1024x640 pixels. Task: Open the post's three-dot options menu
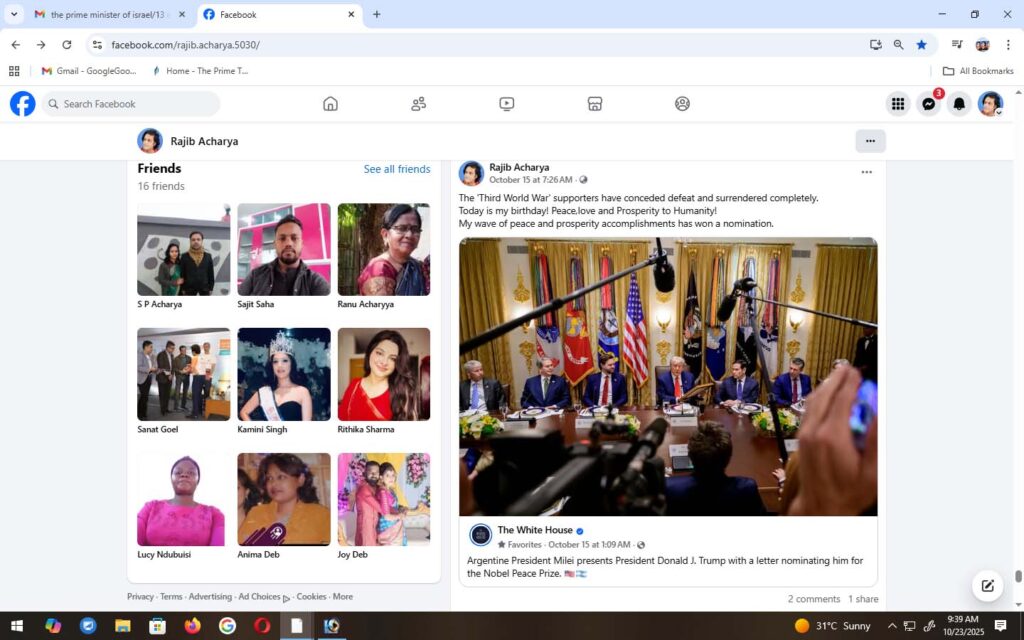click(x=866, y=172)
